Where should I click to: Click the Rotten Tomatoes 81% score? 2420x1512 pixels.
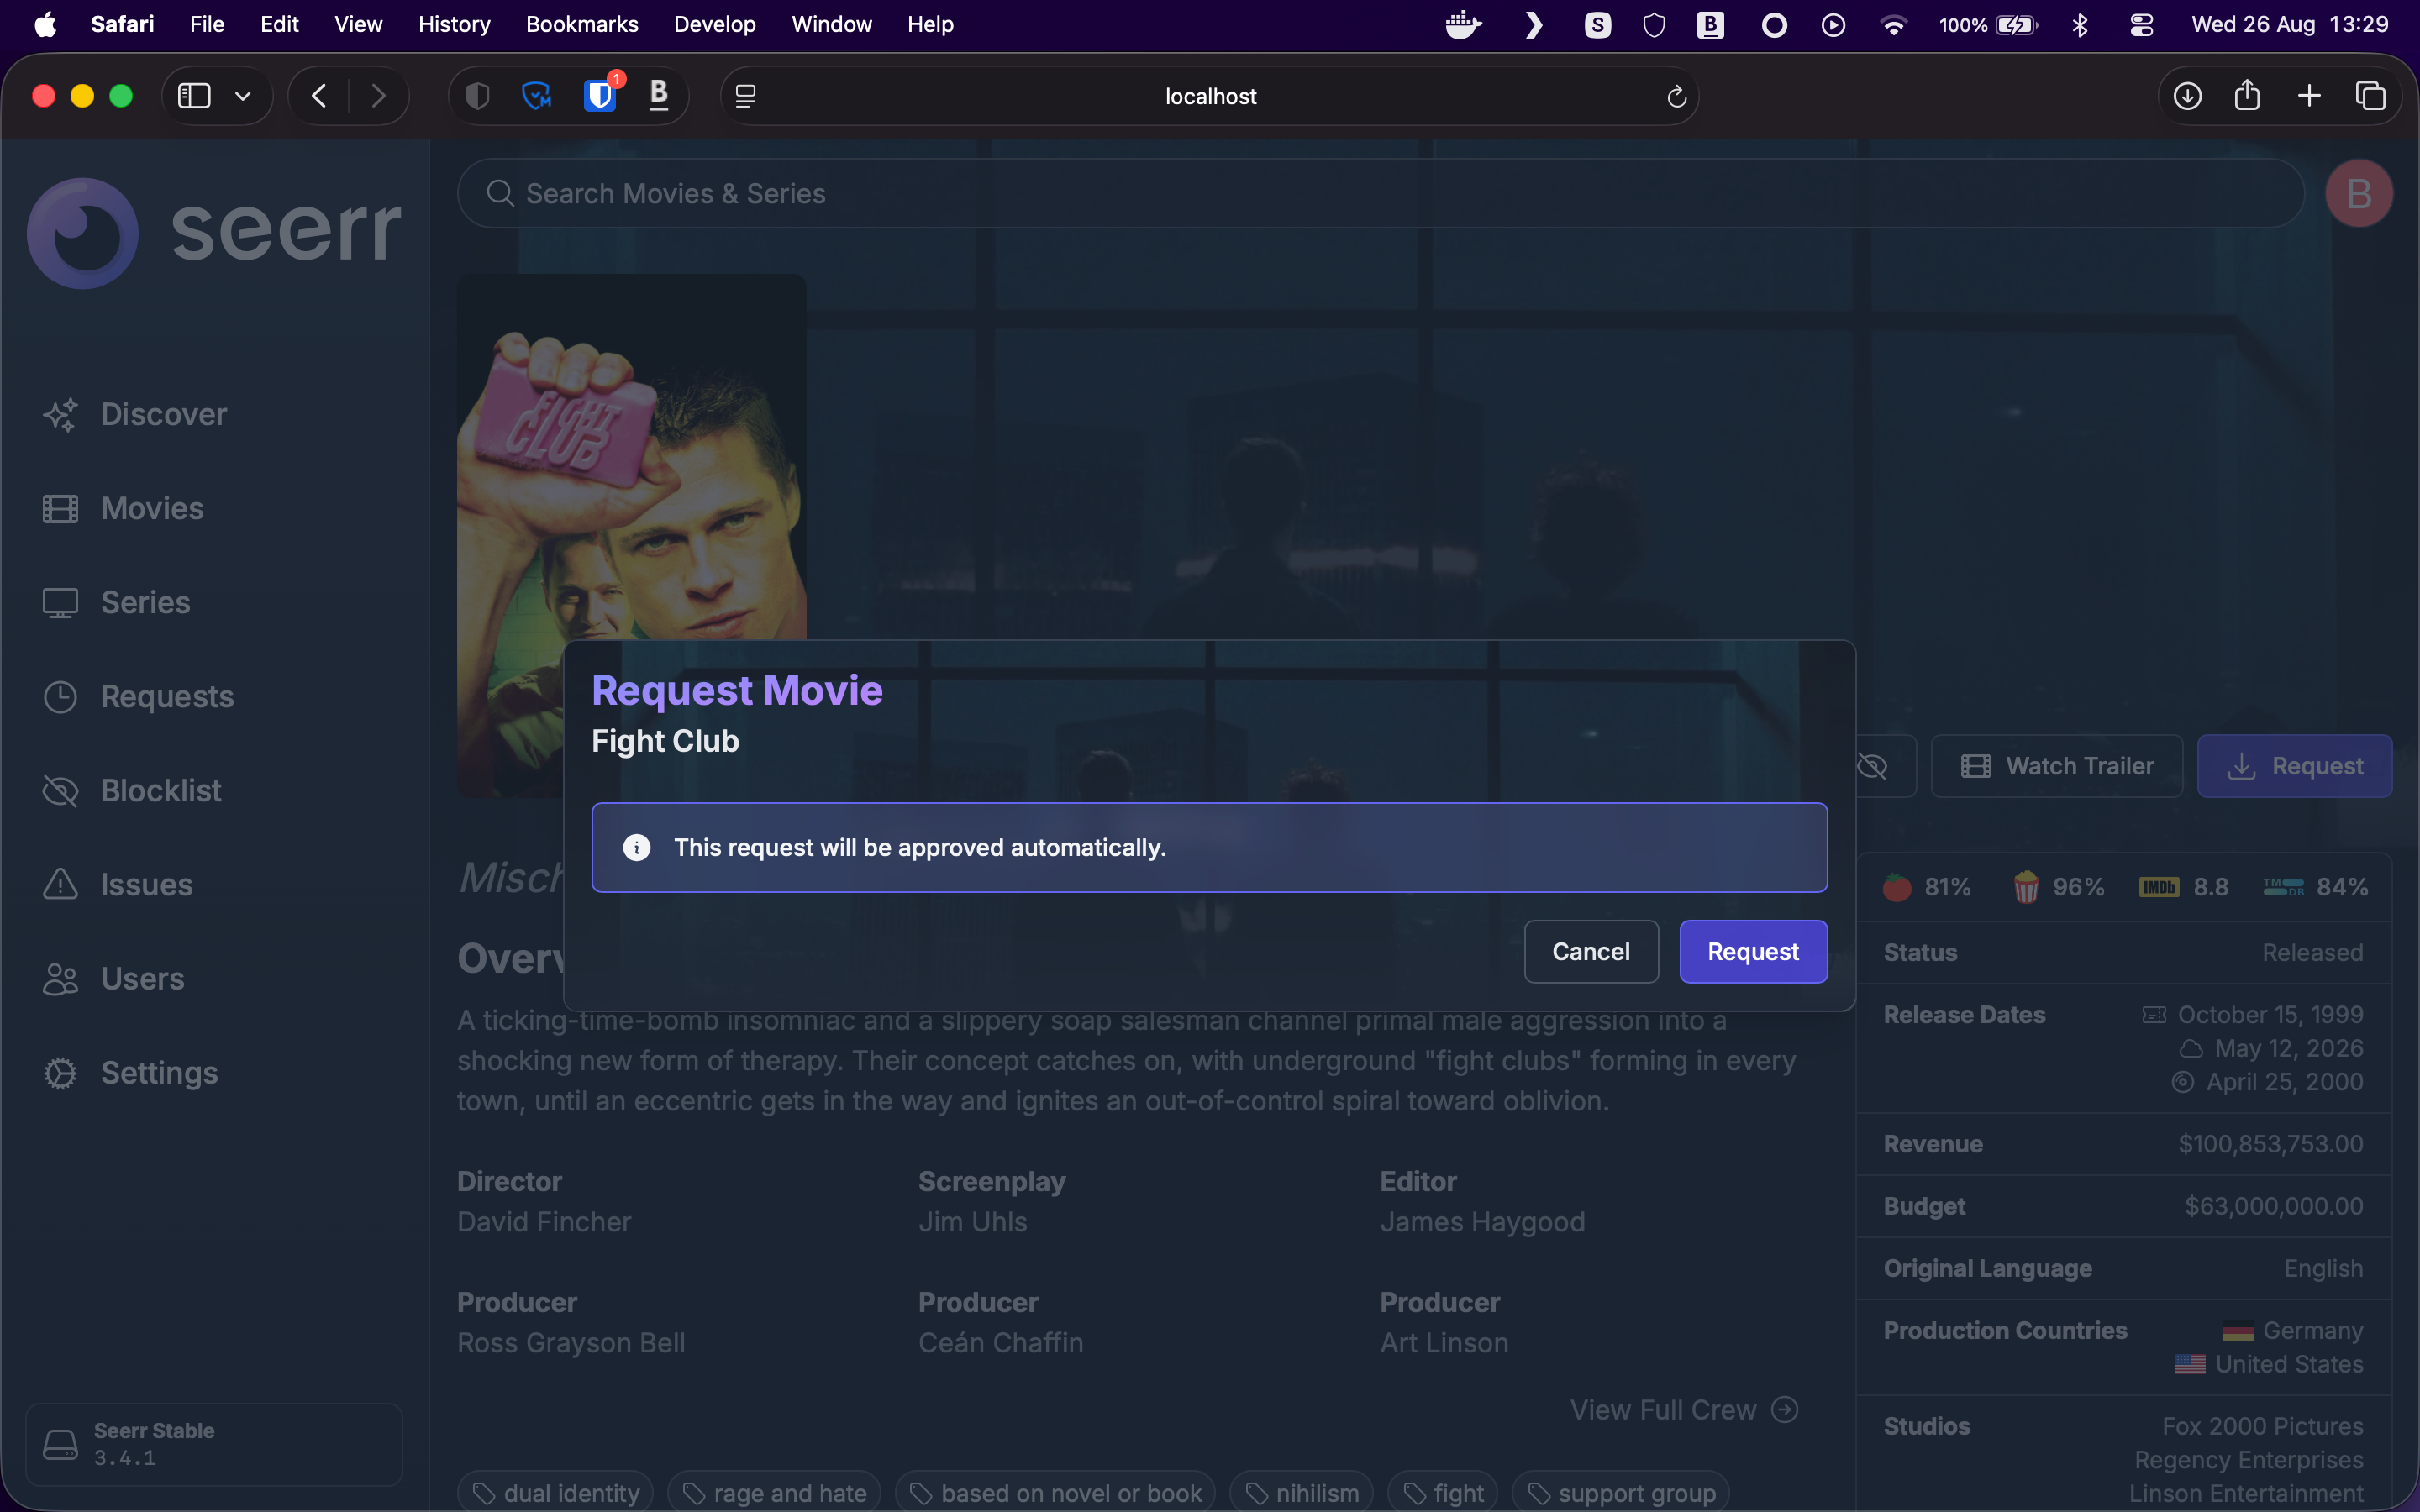(x=1926, y=887)
